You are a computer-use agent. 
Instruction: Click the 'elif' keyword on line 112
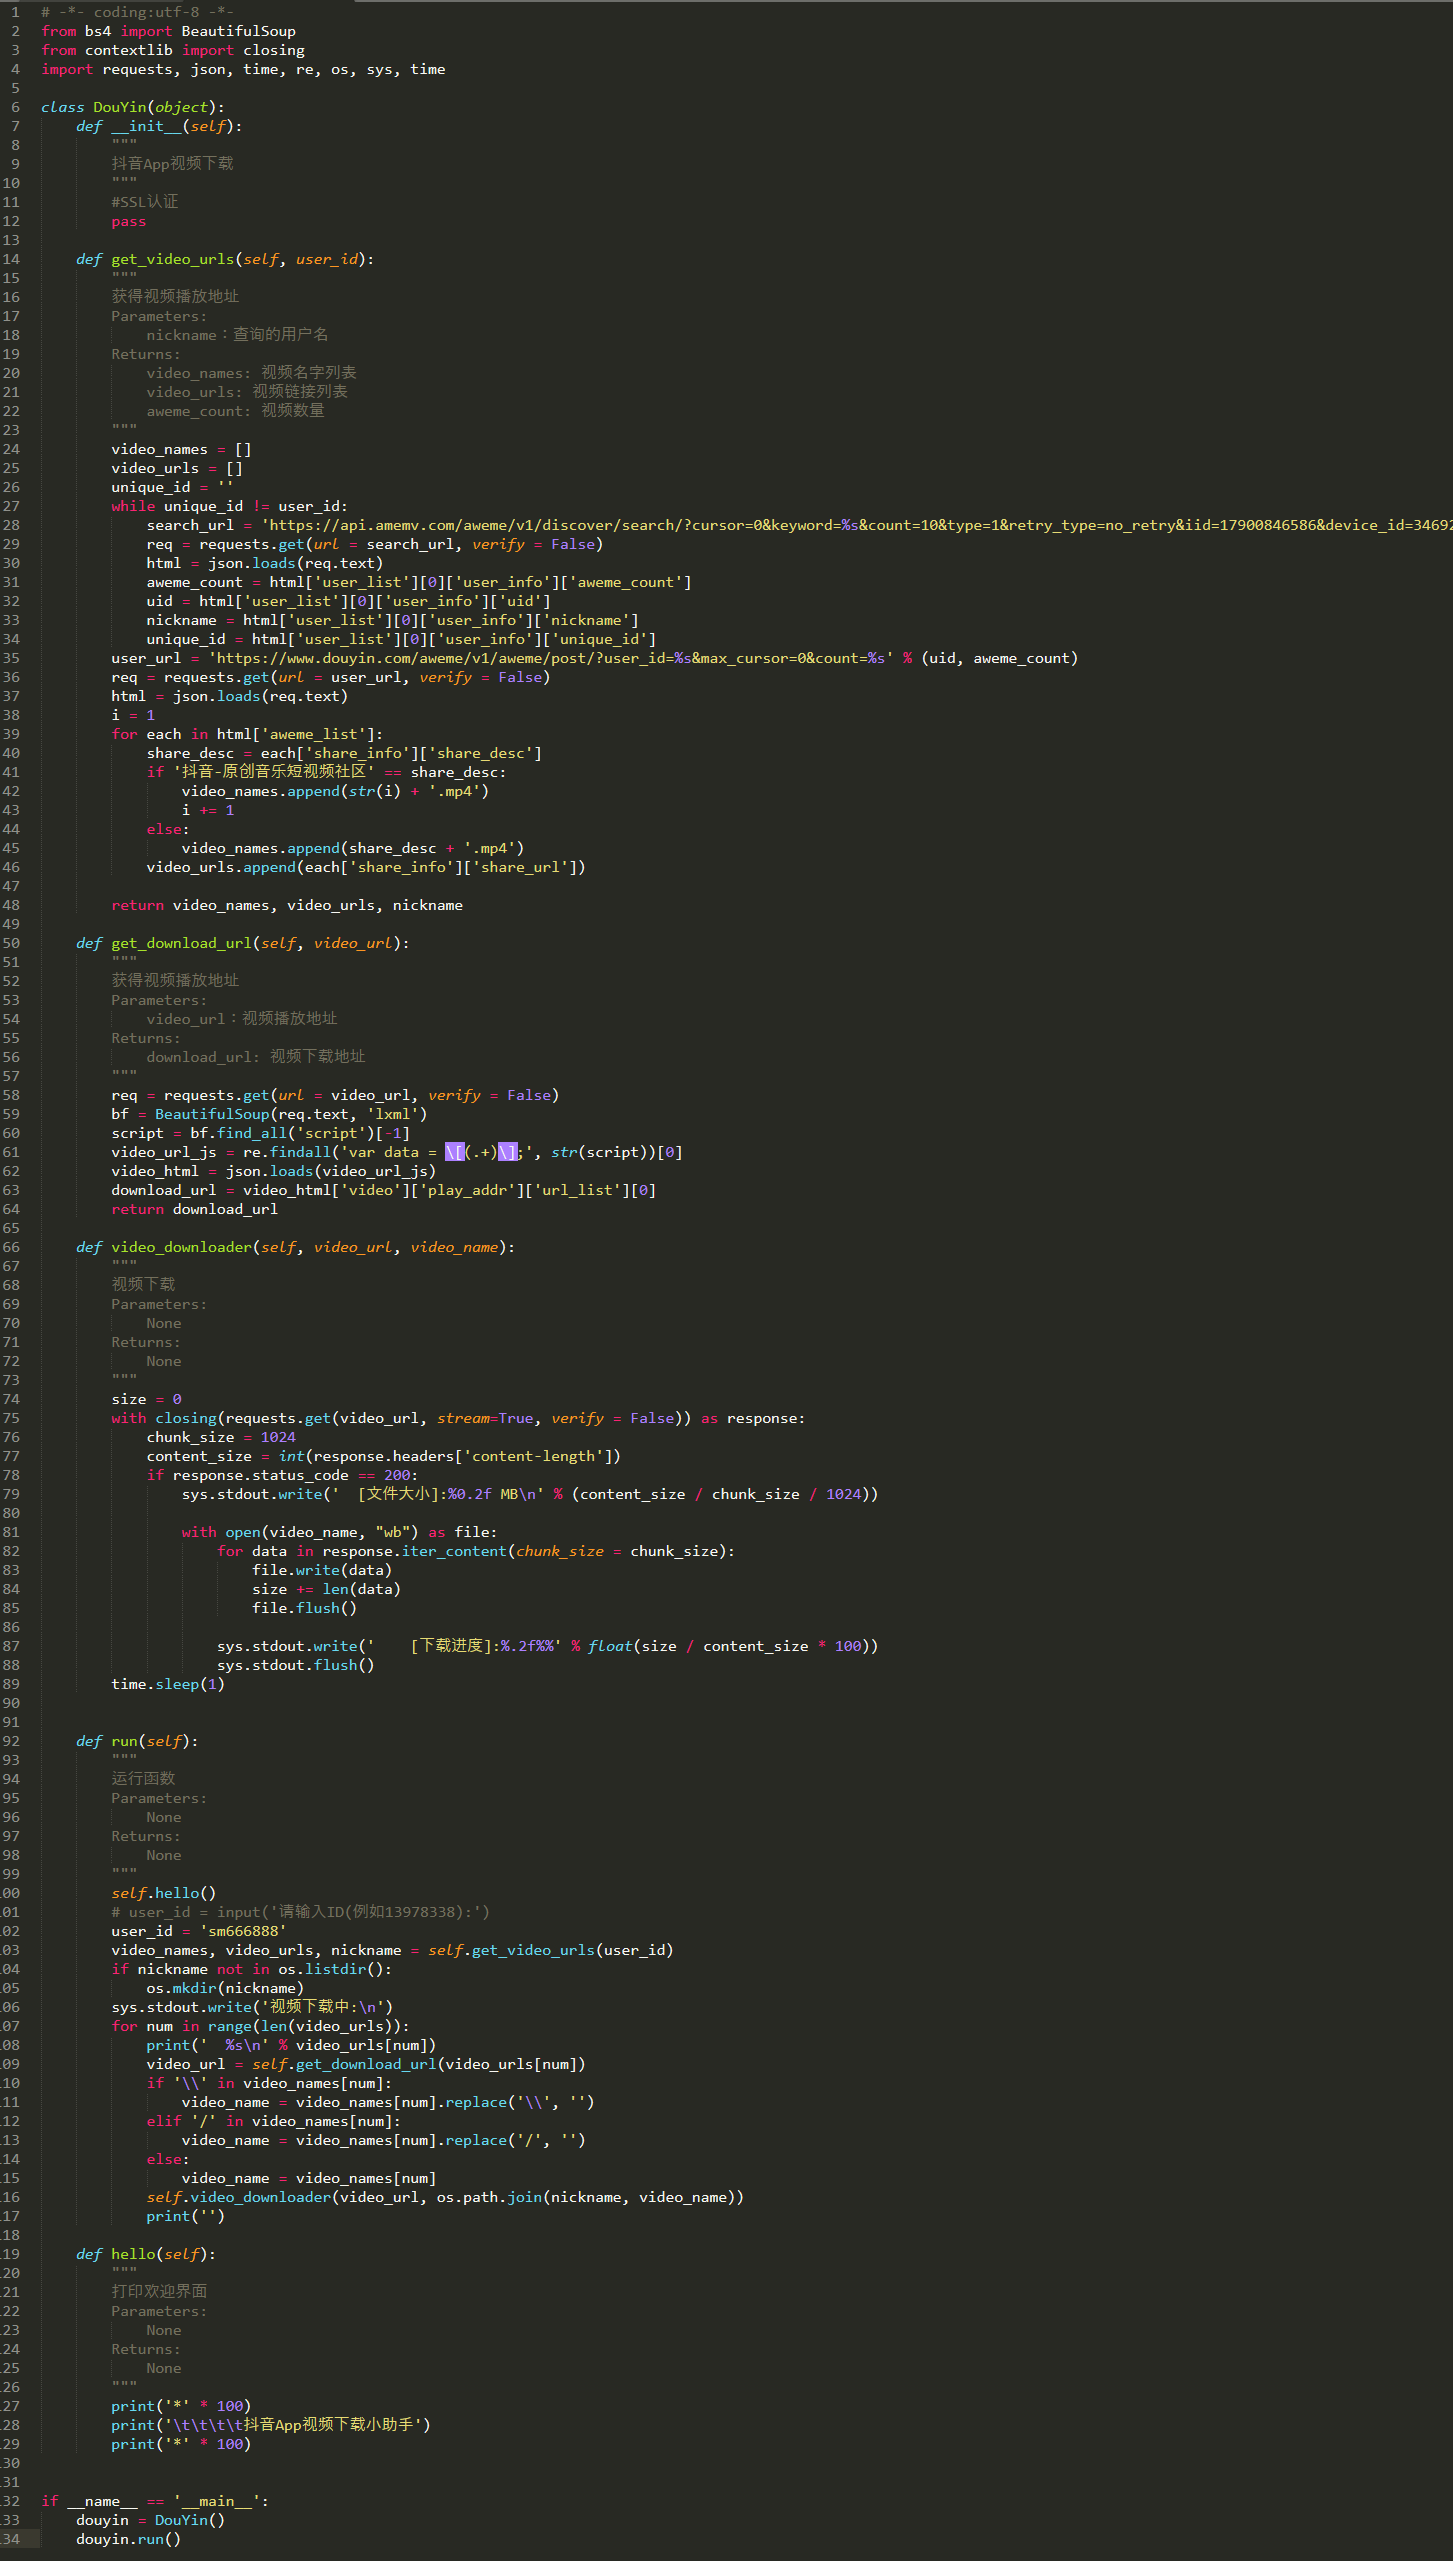pos(164,2121)
